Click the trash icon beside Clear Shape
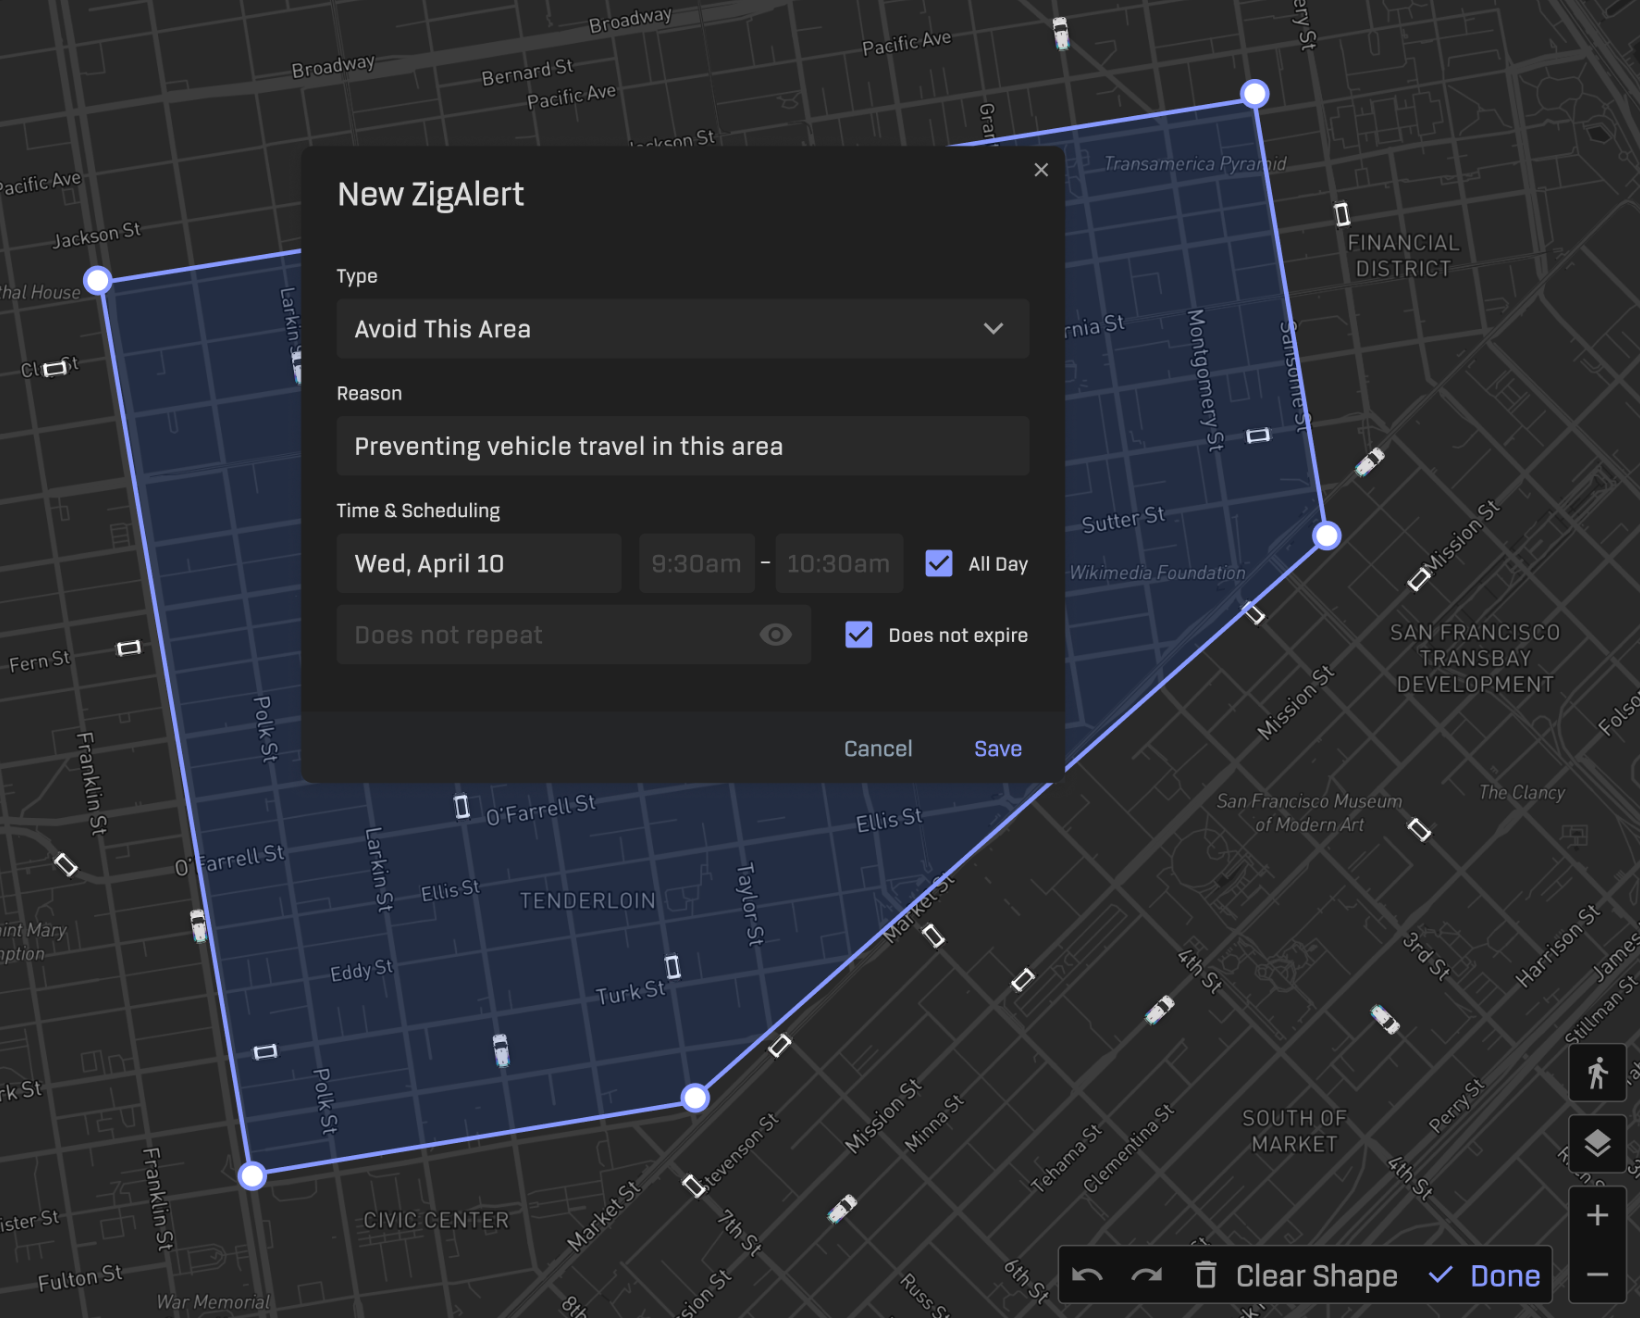 point(1205,1275)
